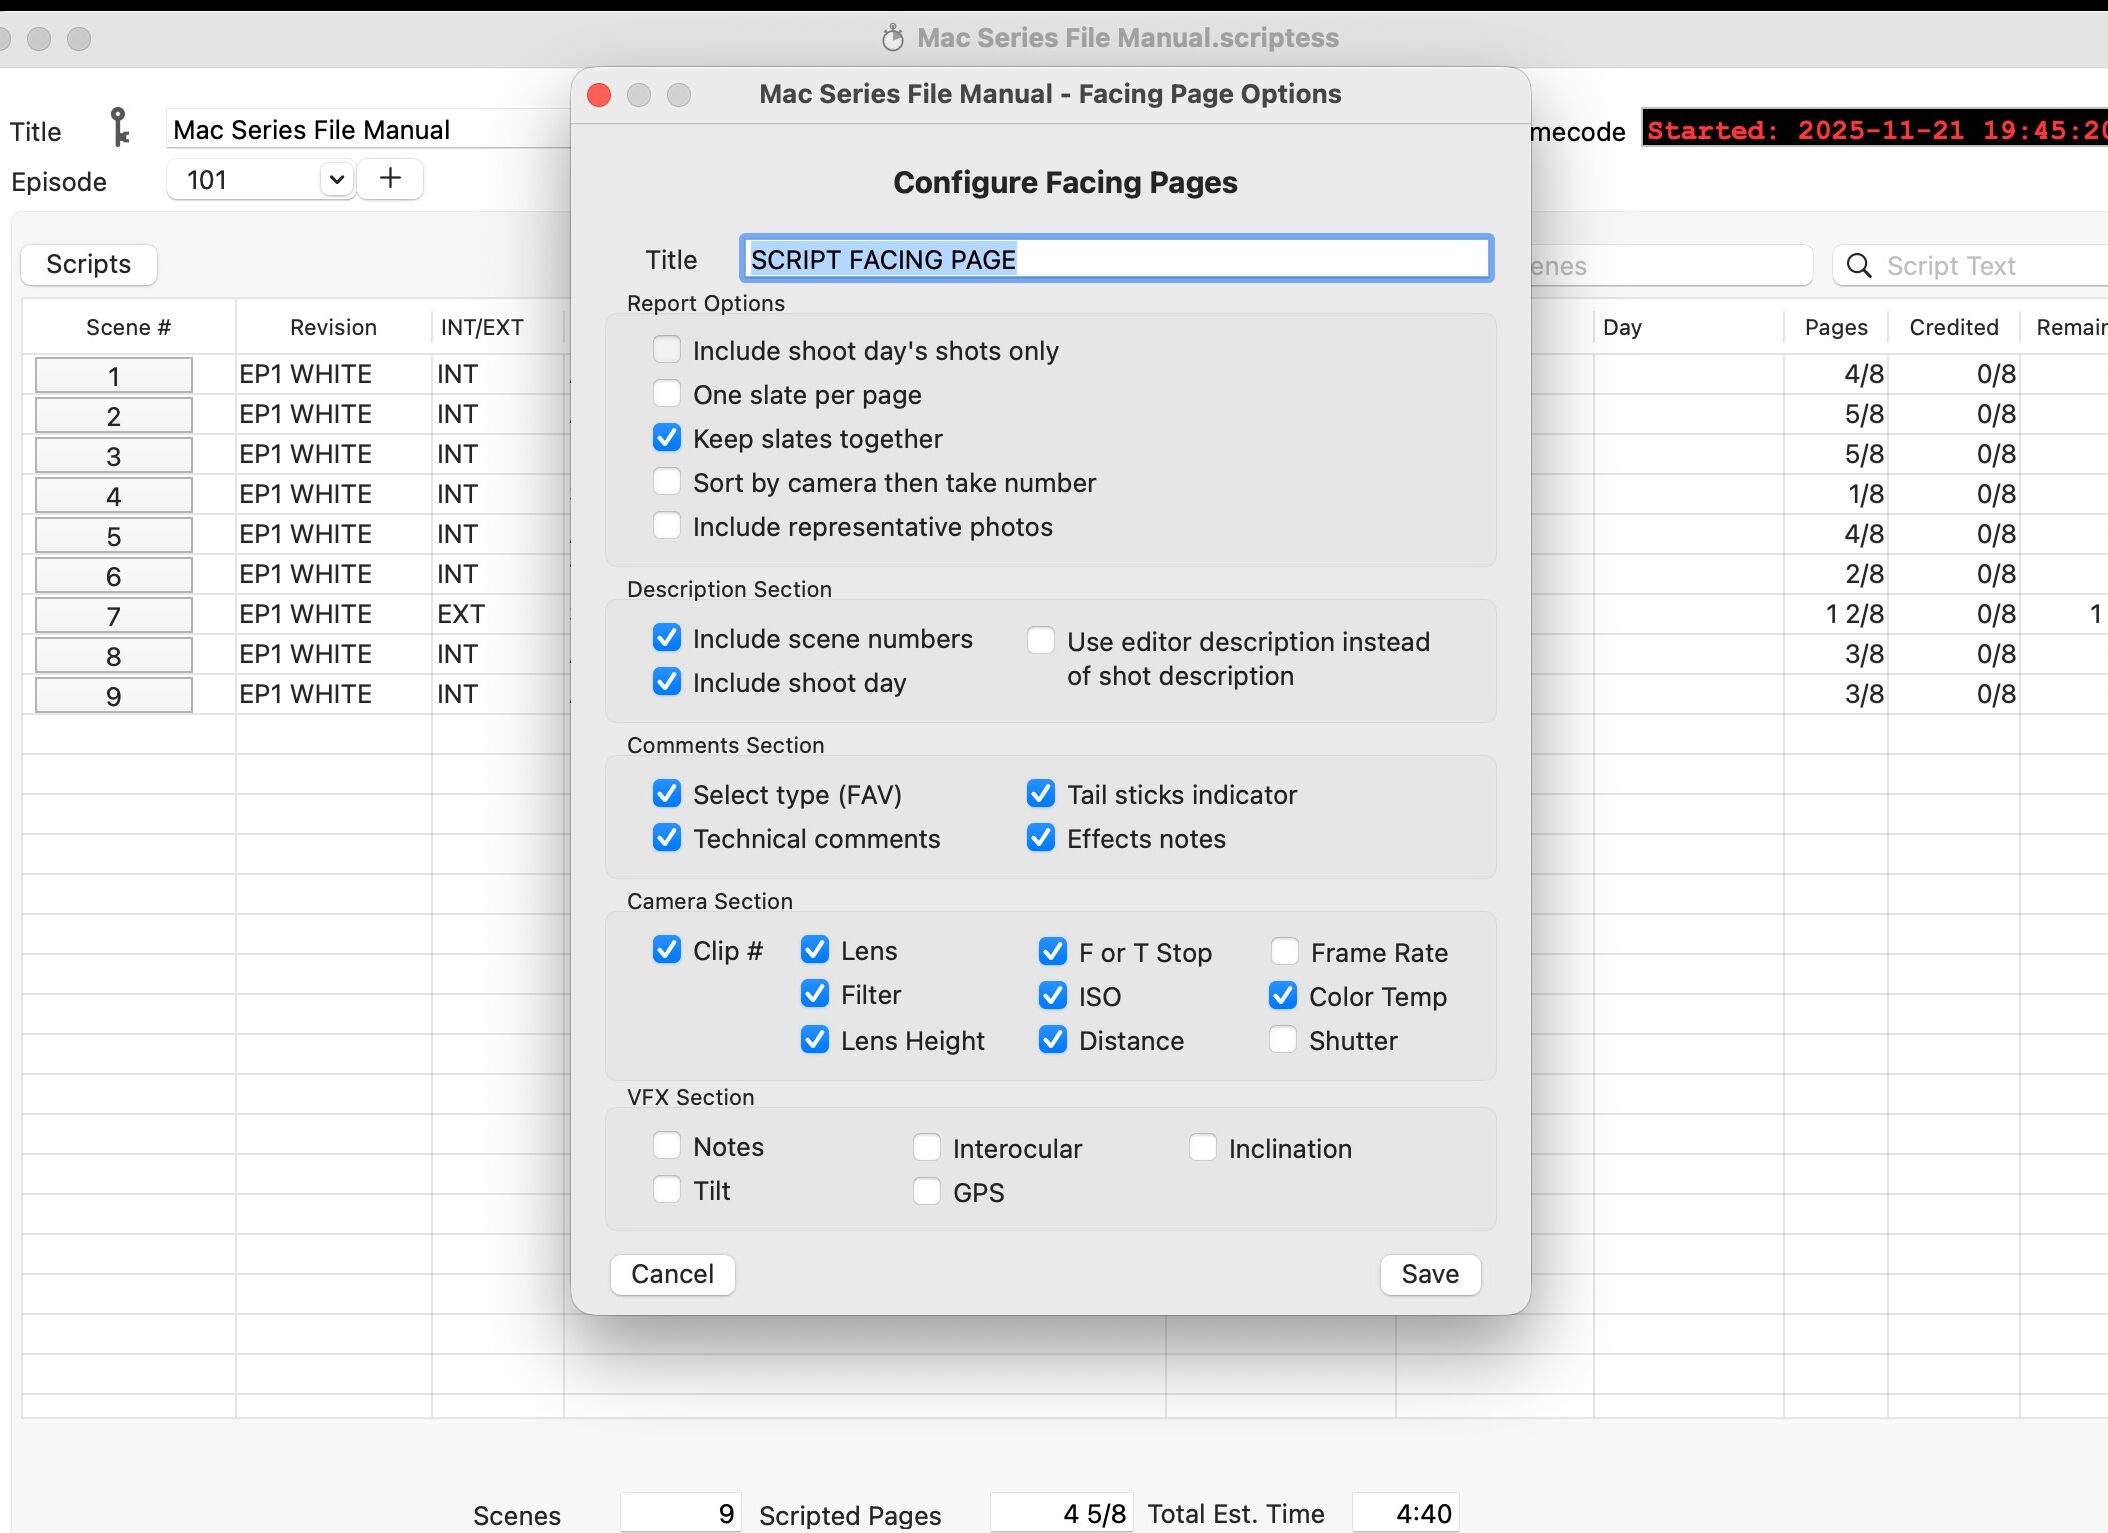
Task: Cancel the Facing Page Options dialog
Action: (x=672, y=1274)
